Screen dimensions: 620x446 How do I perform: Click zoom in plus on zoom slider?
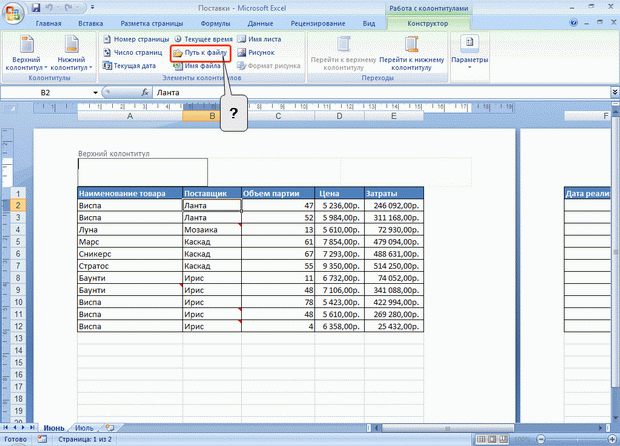pyautogui.click(x=613, y=439)
